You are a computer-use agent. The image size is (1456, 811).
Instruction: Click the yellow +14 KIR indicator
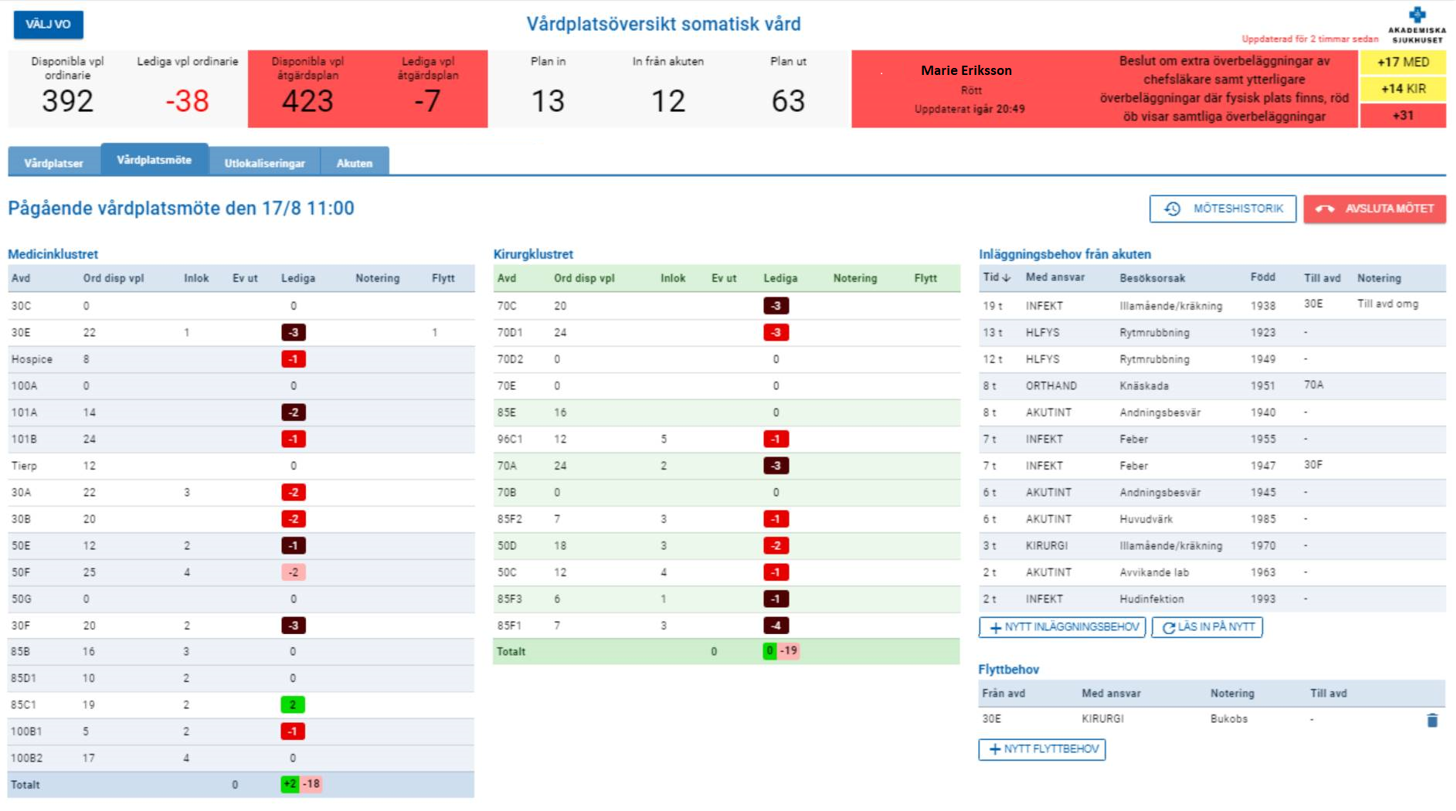coord(1405,89)
